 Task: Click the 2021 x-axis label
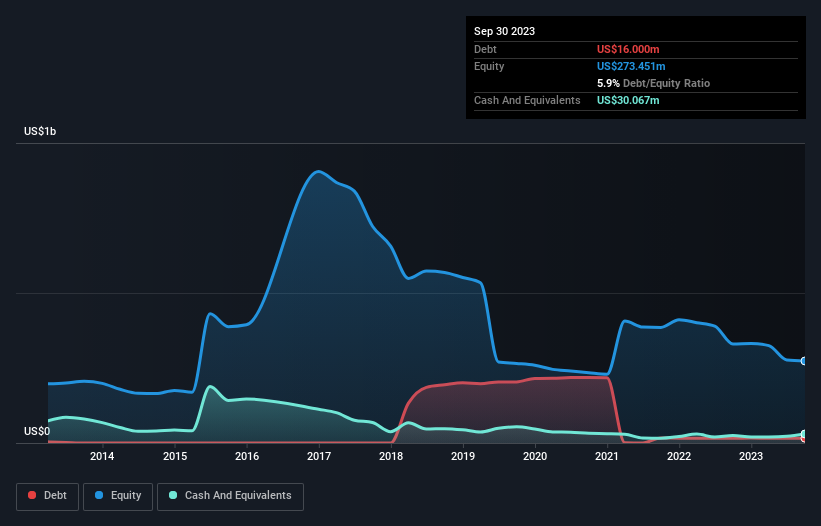607,456
